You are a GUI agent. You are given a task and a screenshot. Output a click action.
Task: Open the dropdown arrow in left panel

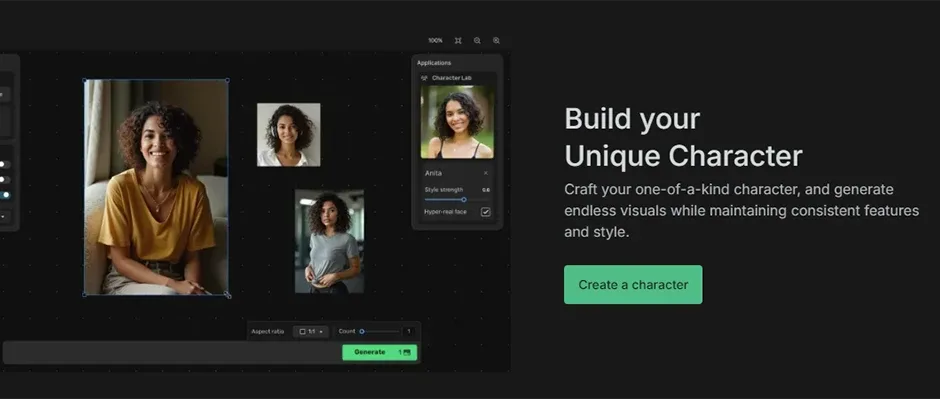click(x=4, y=217)
